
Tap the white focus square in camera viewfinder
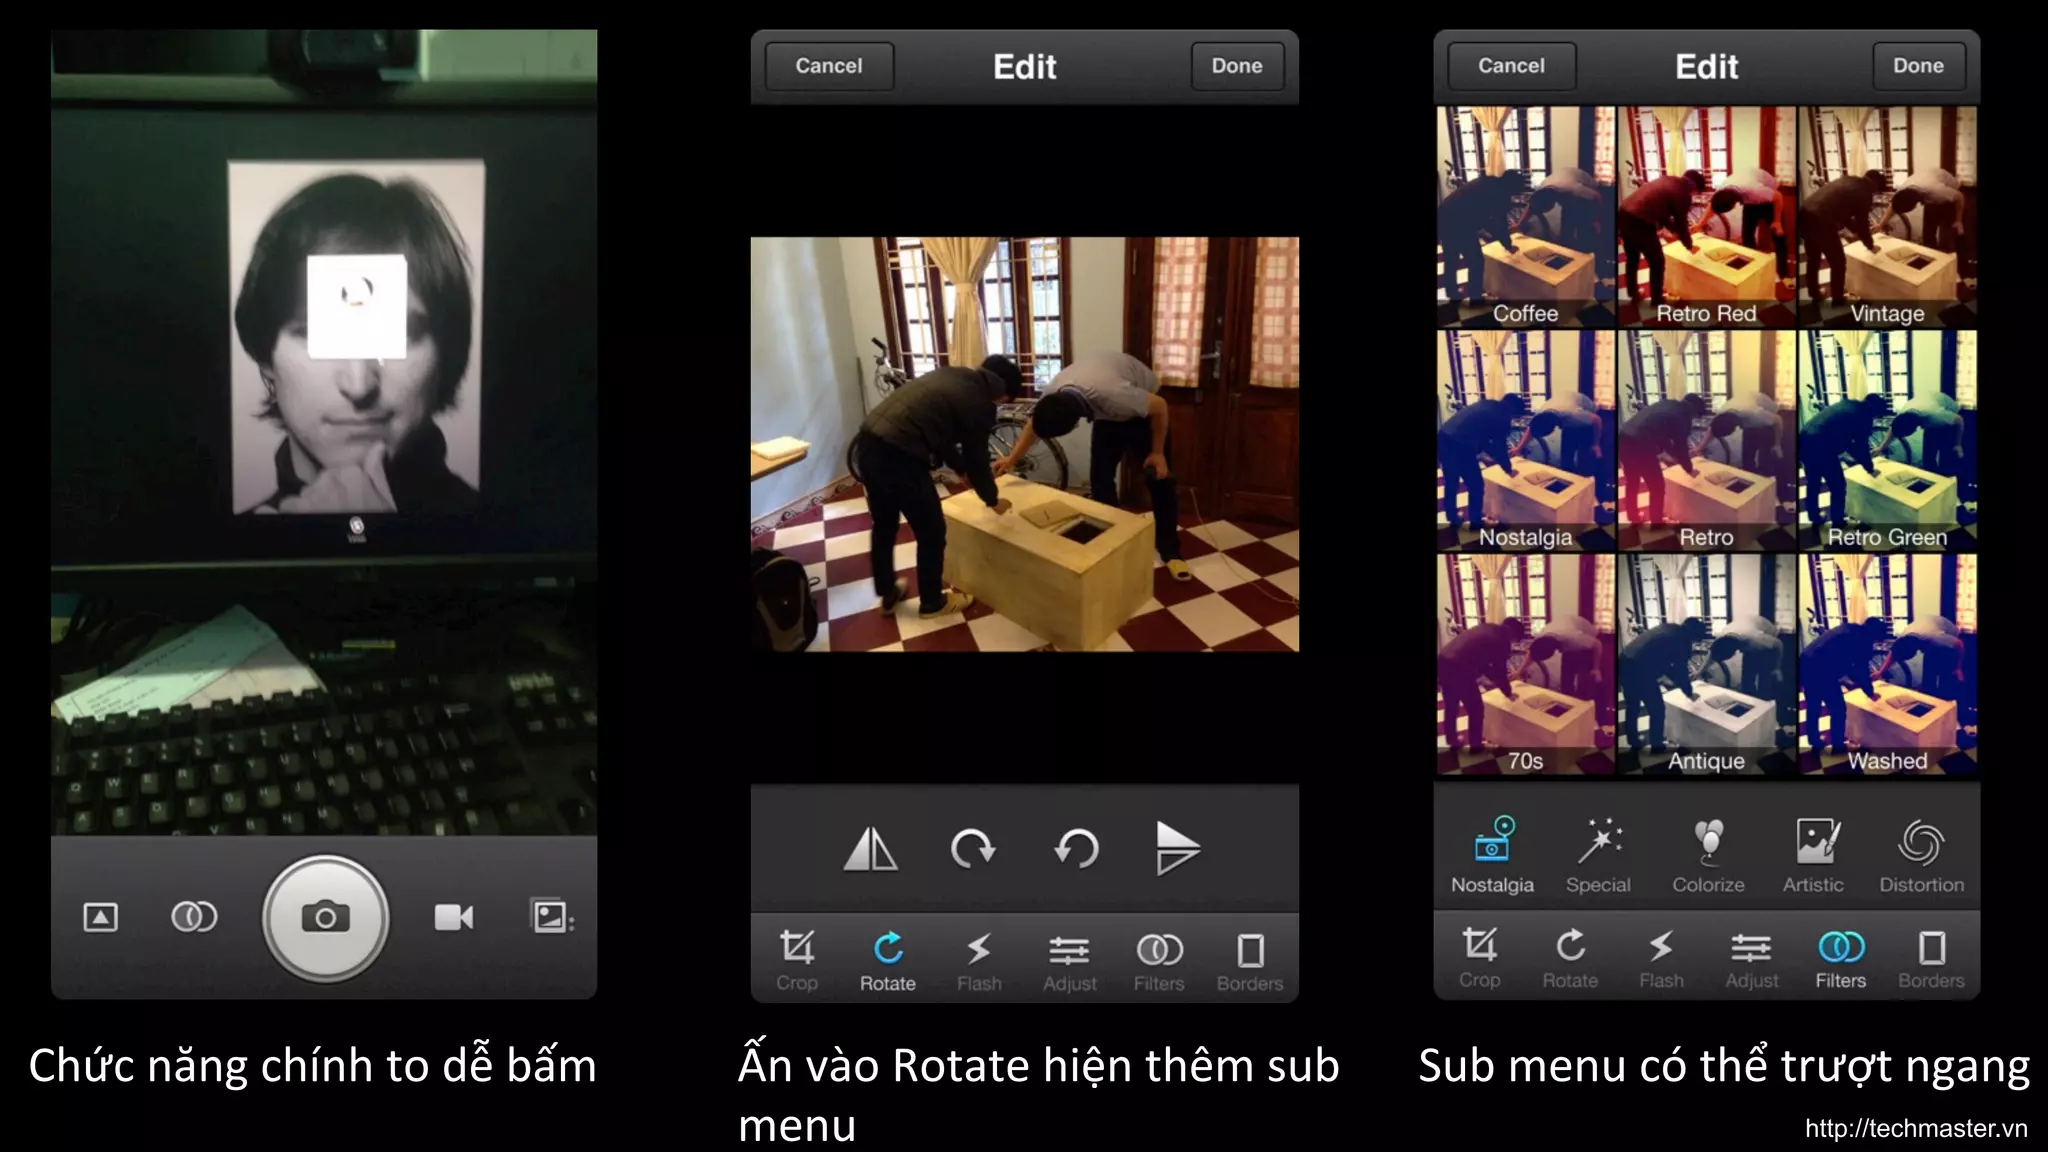(357, 306)
